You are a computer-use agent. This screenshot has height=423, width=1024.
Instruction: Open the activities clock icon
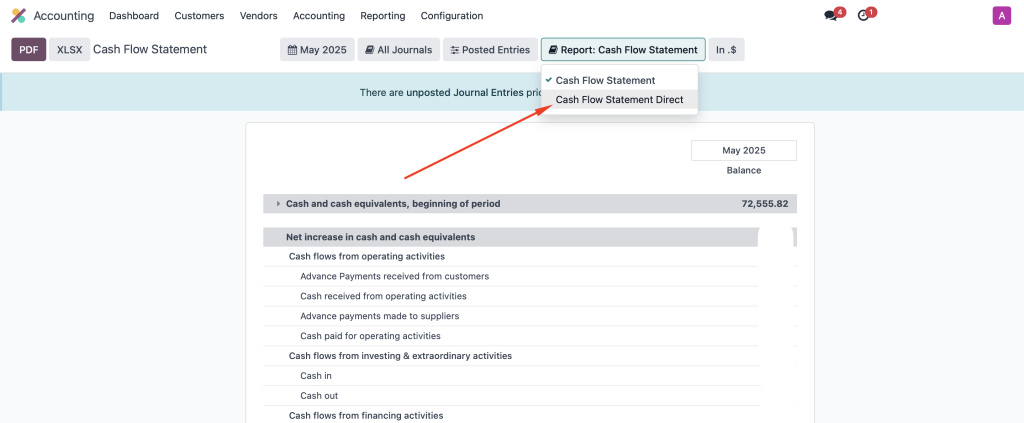click(x=863, y=16)
